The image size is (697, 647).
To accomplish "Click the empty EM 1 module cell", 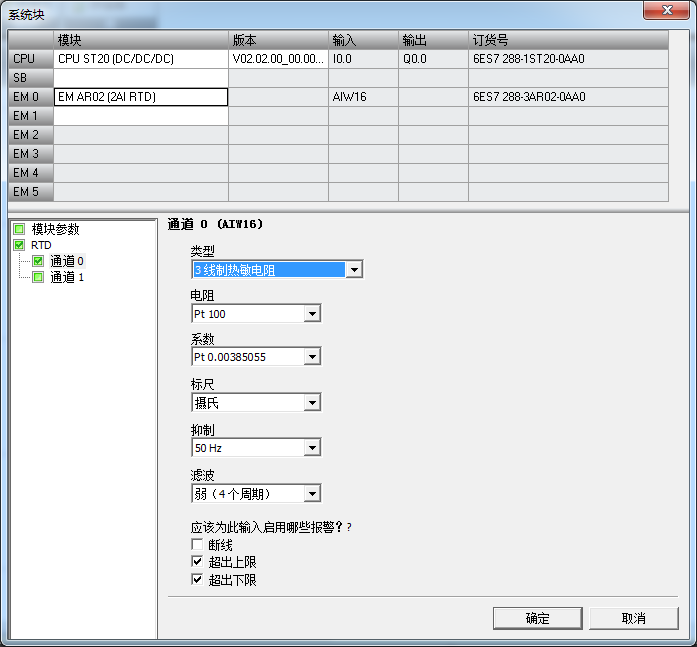I will [x=140, y=116].
